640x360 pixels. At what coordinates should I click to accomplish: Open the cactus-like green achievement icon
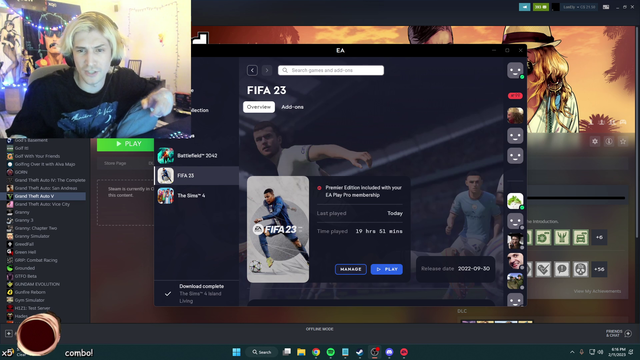pos(562,237)
